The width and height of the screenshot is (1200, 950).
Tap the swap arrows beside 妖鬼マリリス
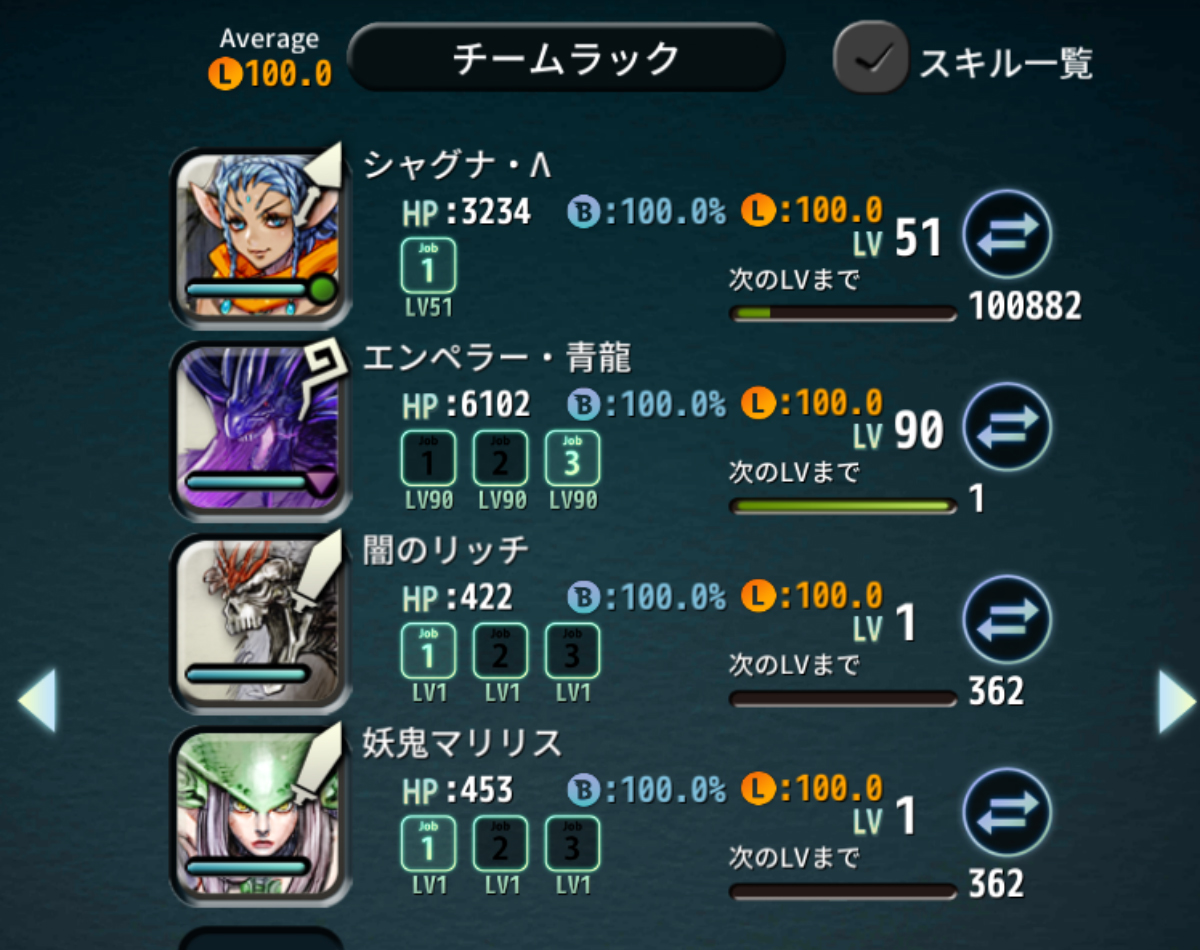pyautogui.click(x=1007, y=812)
